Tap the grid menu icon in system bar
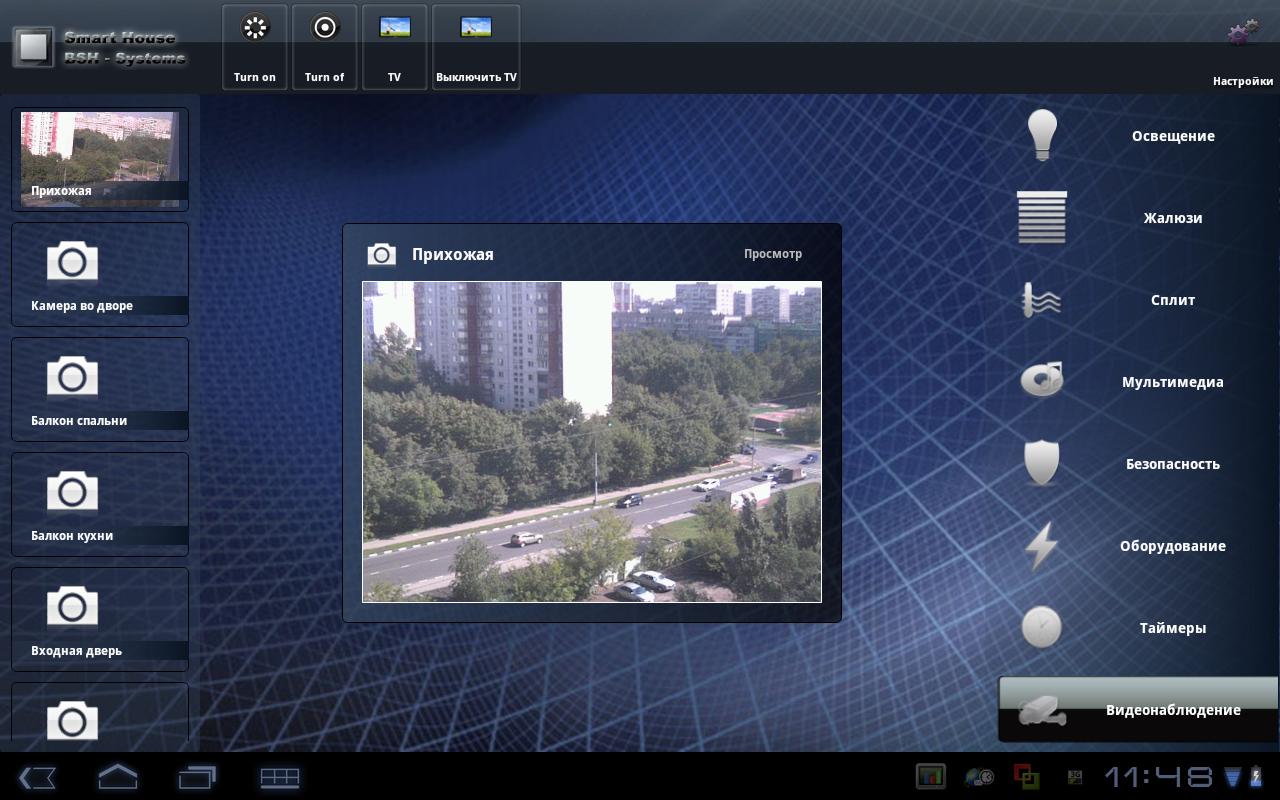1280x800 pixels. [x=280, y=777]
